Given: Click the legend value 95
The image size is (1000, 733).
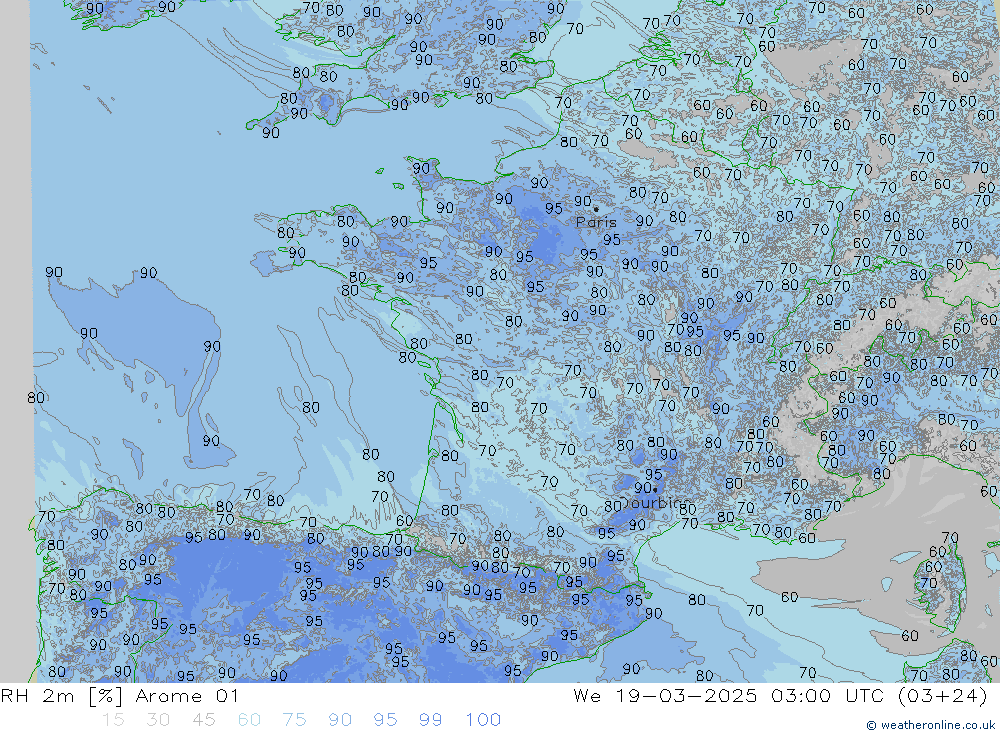Looking at the screenshot, I should click(x=385, y=720).
